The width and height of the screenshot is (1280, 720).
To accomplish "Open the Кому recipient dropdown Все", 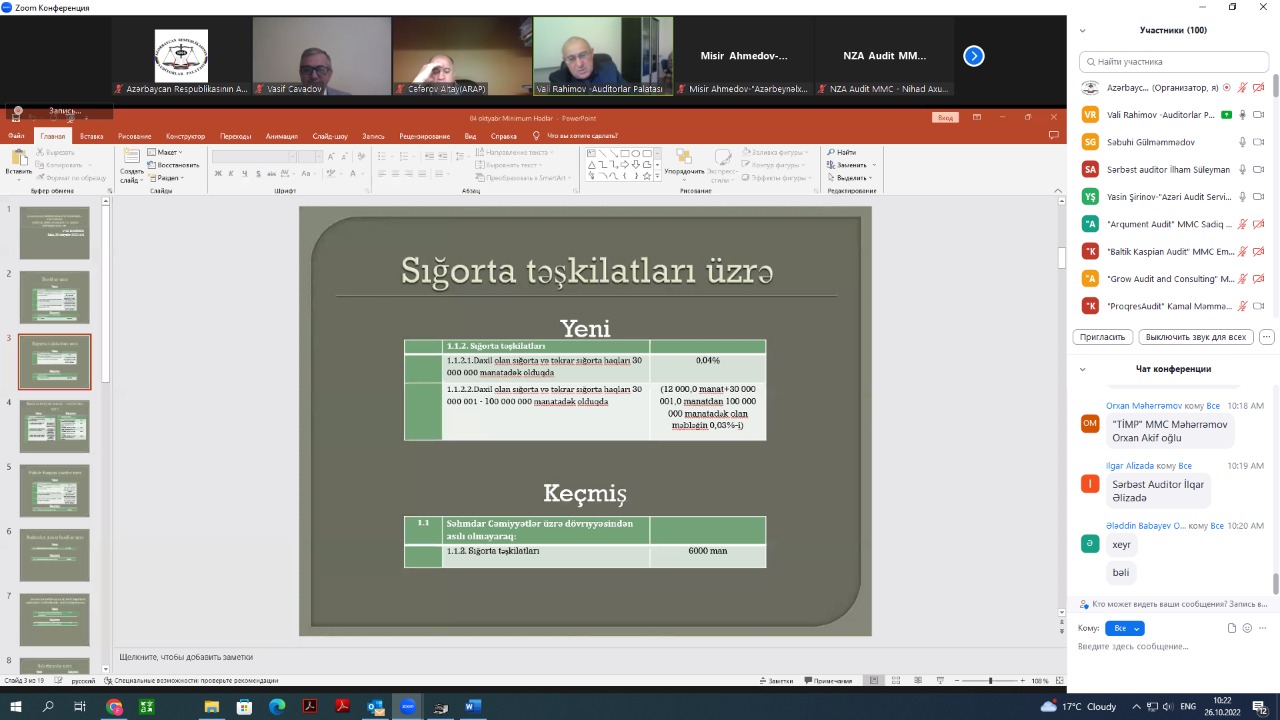I will tap(1125, 628).
